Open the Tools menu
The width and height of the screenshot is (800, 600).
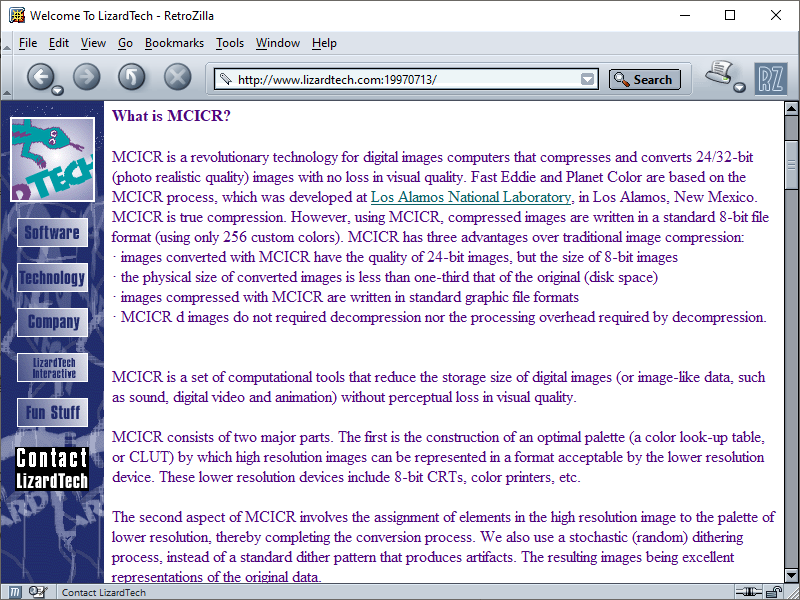[230, 43]
